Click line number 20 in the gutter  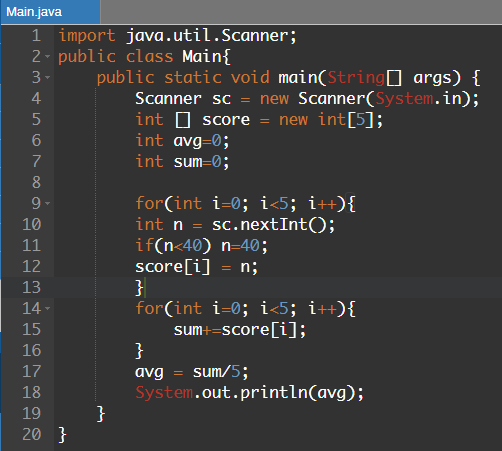point(32,434)
